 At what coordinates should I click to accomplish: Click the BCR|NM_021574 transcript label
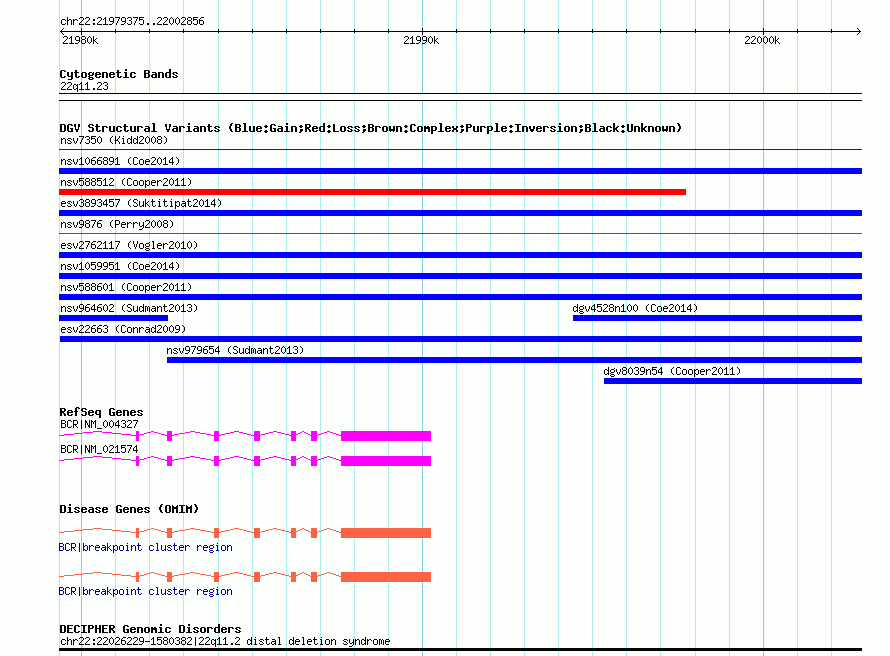[x=99, y=449]
